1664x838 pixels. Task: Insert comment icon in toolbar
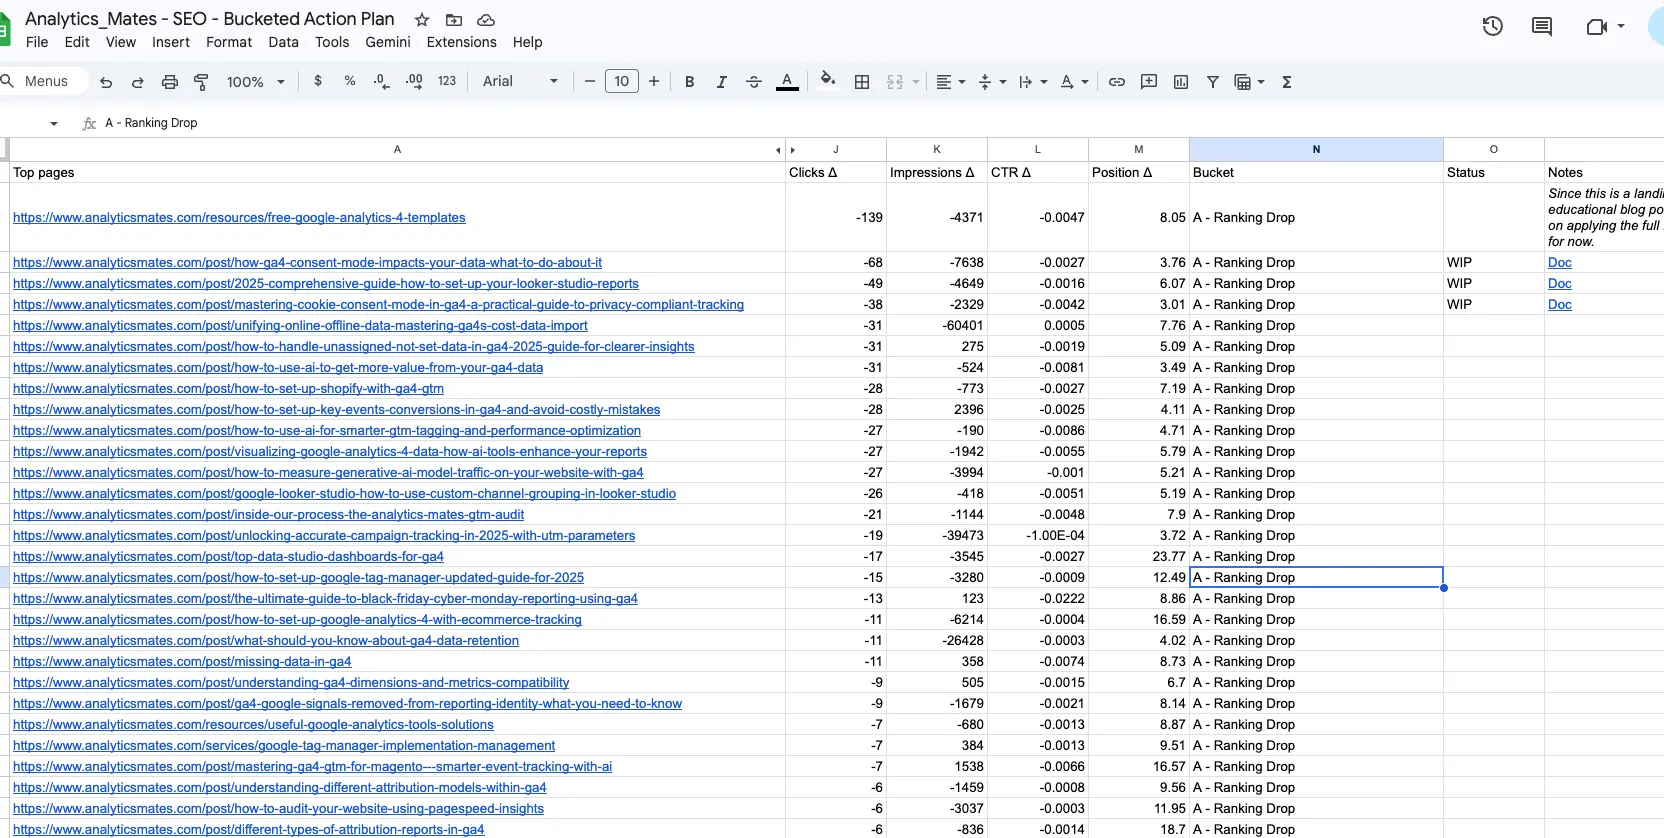[1149, 82]
